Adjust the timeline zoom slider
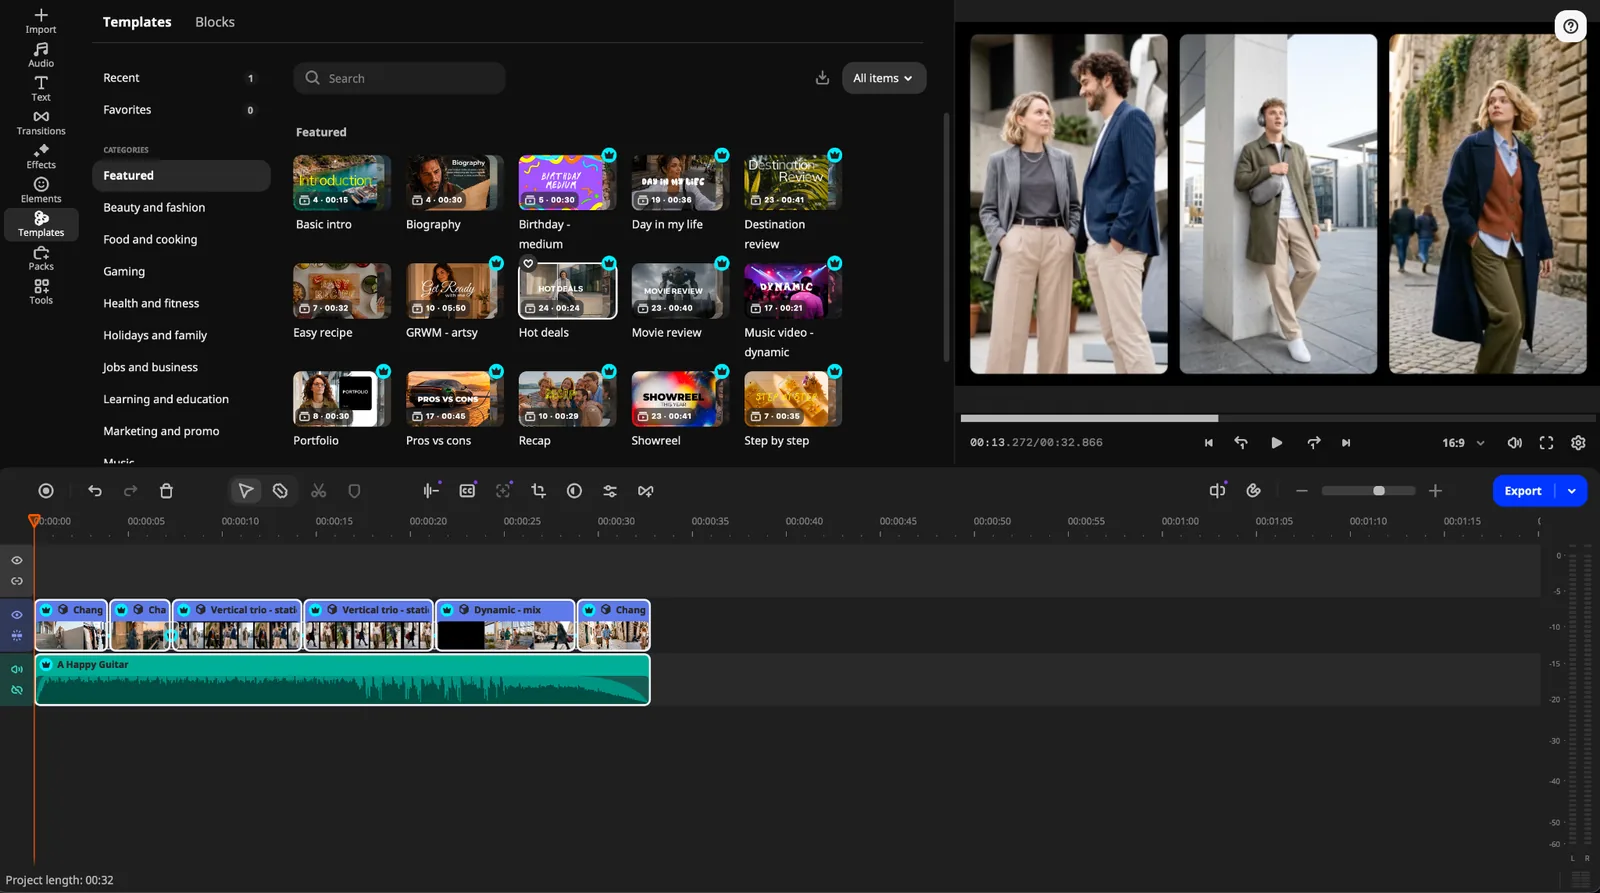 click(1368, 491)
